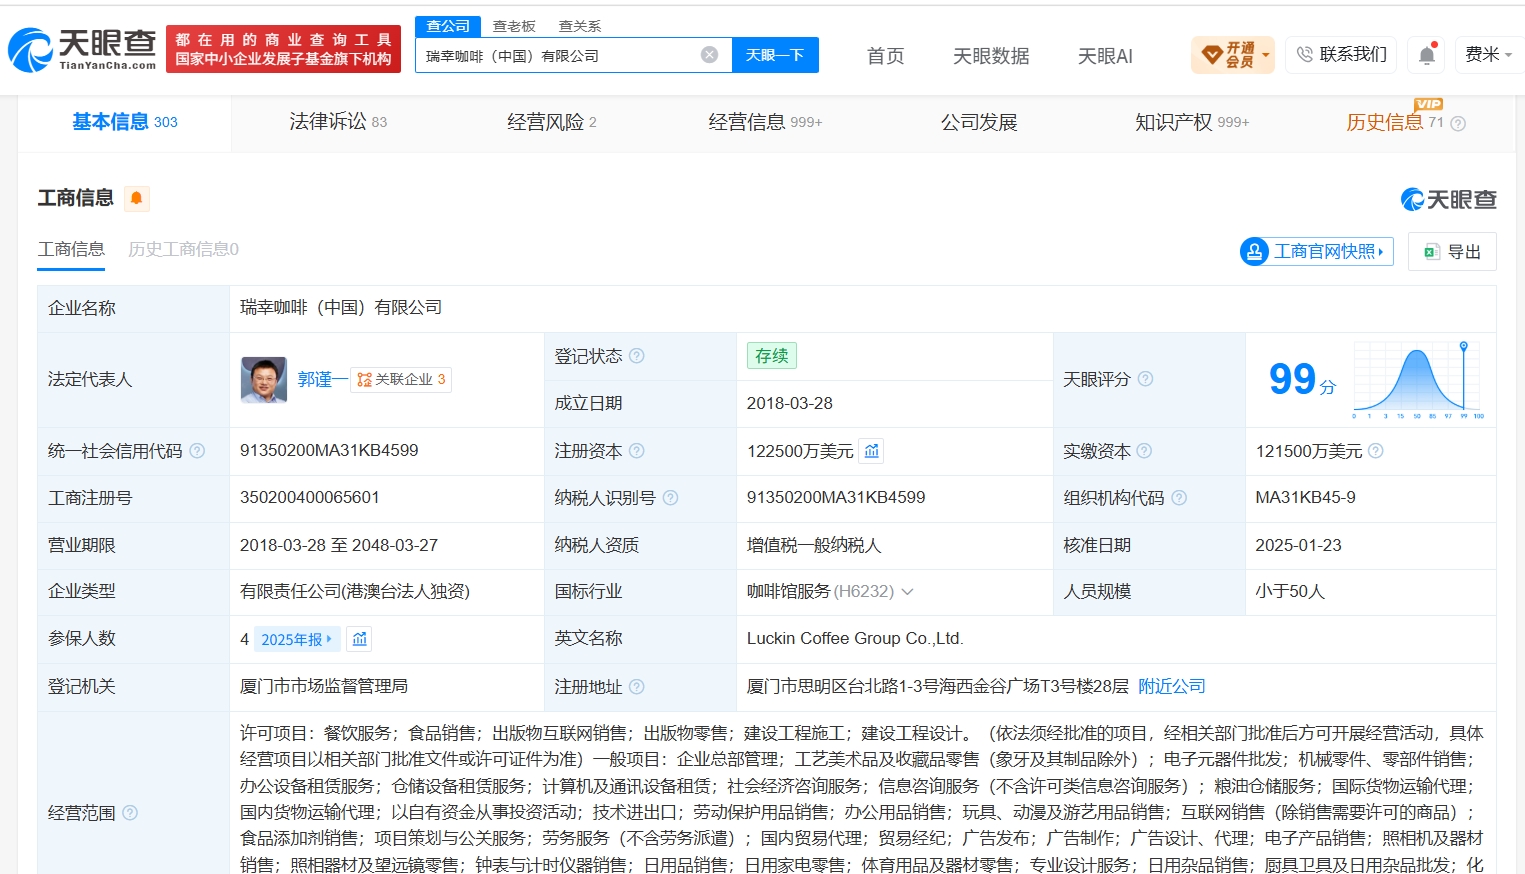Select the 小于50人 staff size value
Image resolution: width=1525 pixels, height=874 pixels.
[1290, 592]
